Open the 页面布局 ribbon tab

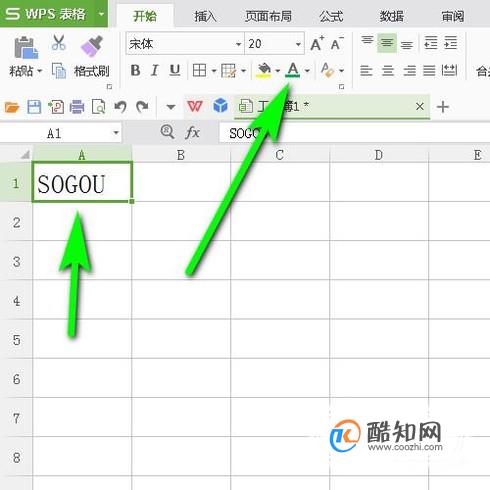(268, 16)
